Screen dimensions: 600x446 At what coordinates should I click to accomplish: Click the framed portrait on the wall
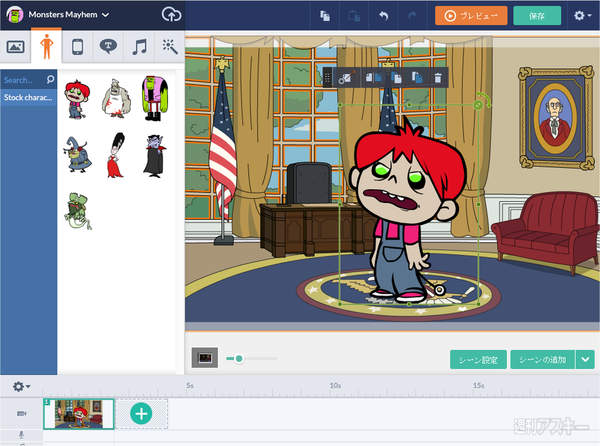pos(556,117)
